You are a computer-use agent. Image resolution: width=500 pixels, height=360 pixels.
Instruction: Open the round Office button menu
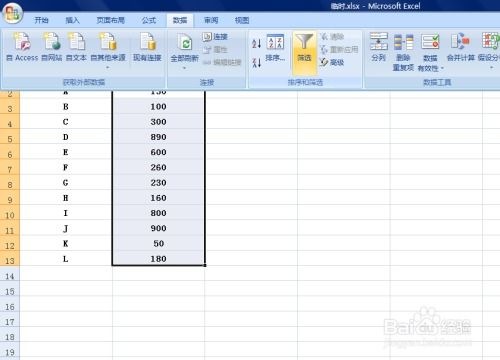point(12,13)
